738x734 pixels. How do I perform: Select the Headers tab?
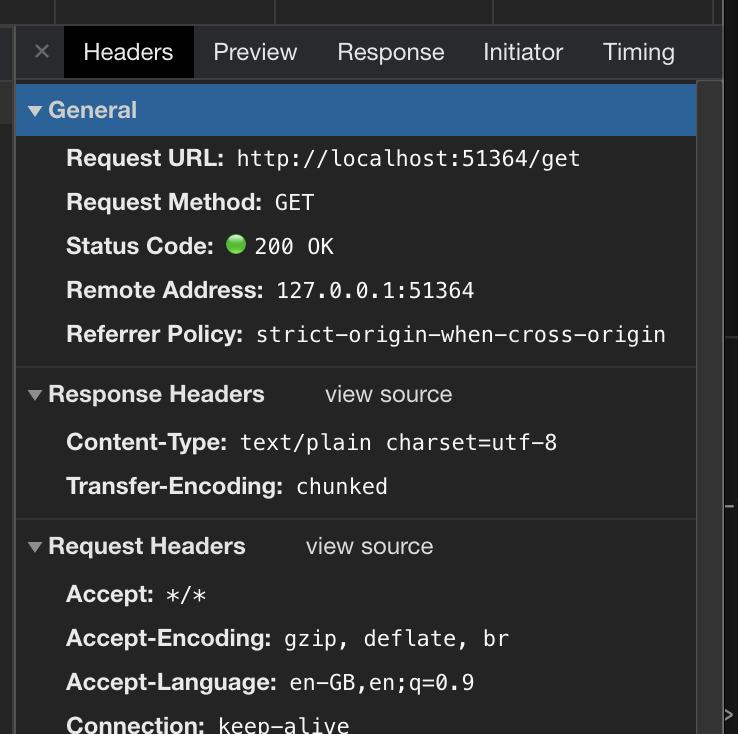[x=128, y=52]
